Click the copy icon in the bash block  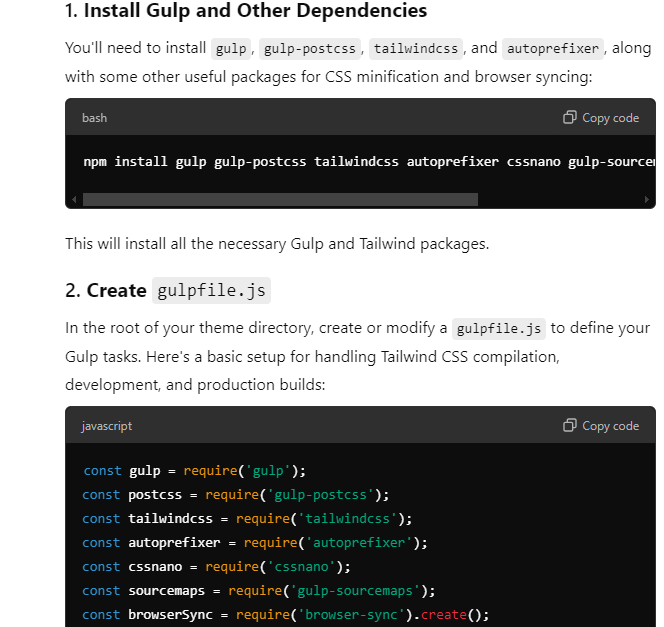570,118
